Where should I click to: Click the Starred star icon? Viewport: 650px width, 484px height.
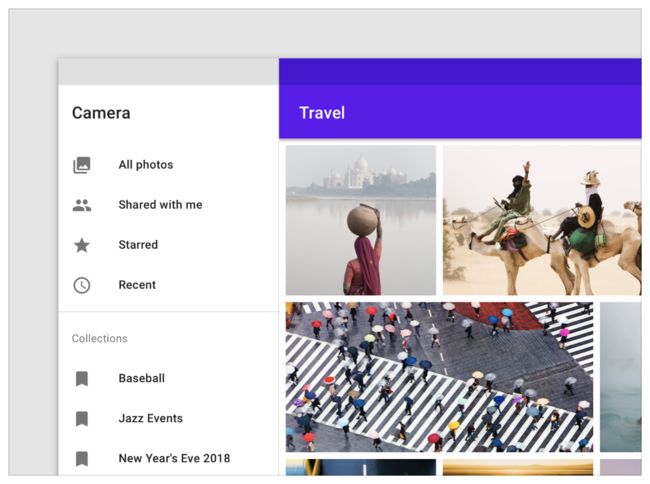tap(82, 245)
